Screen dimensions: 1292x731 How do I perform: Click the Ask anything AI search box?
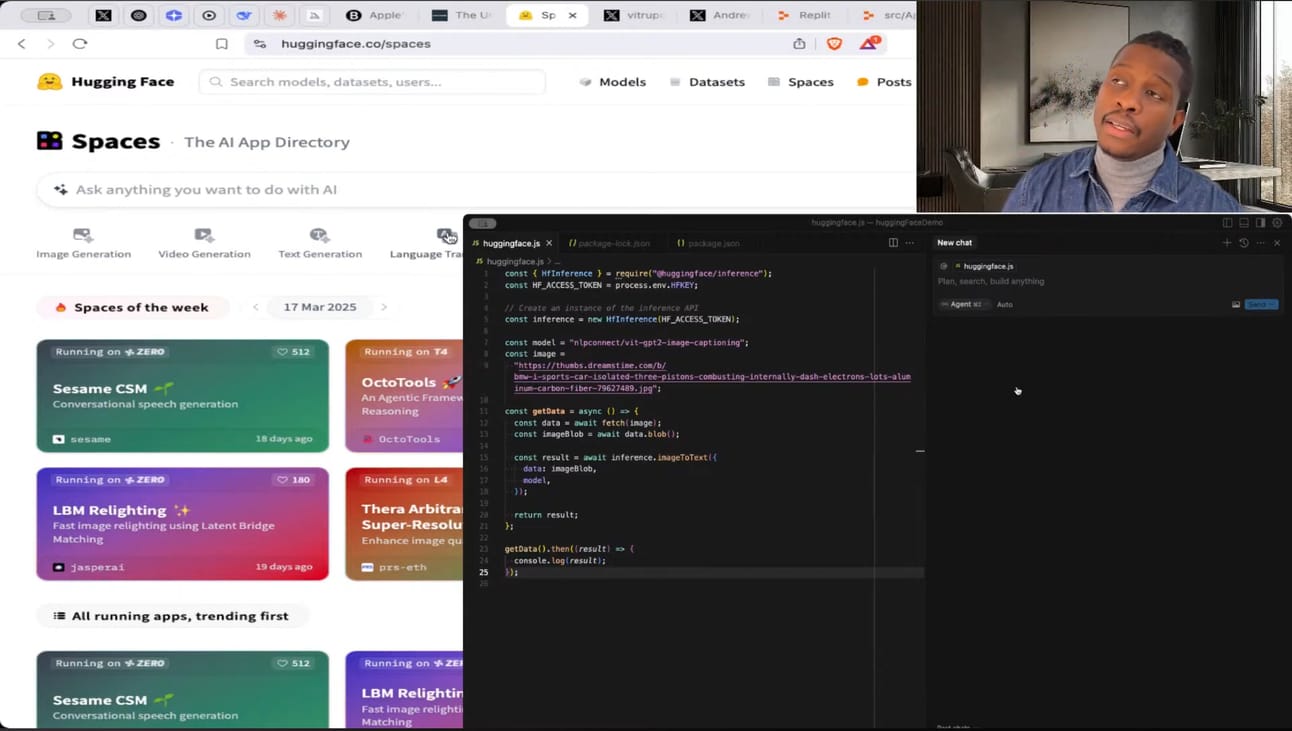476,190
